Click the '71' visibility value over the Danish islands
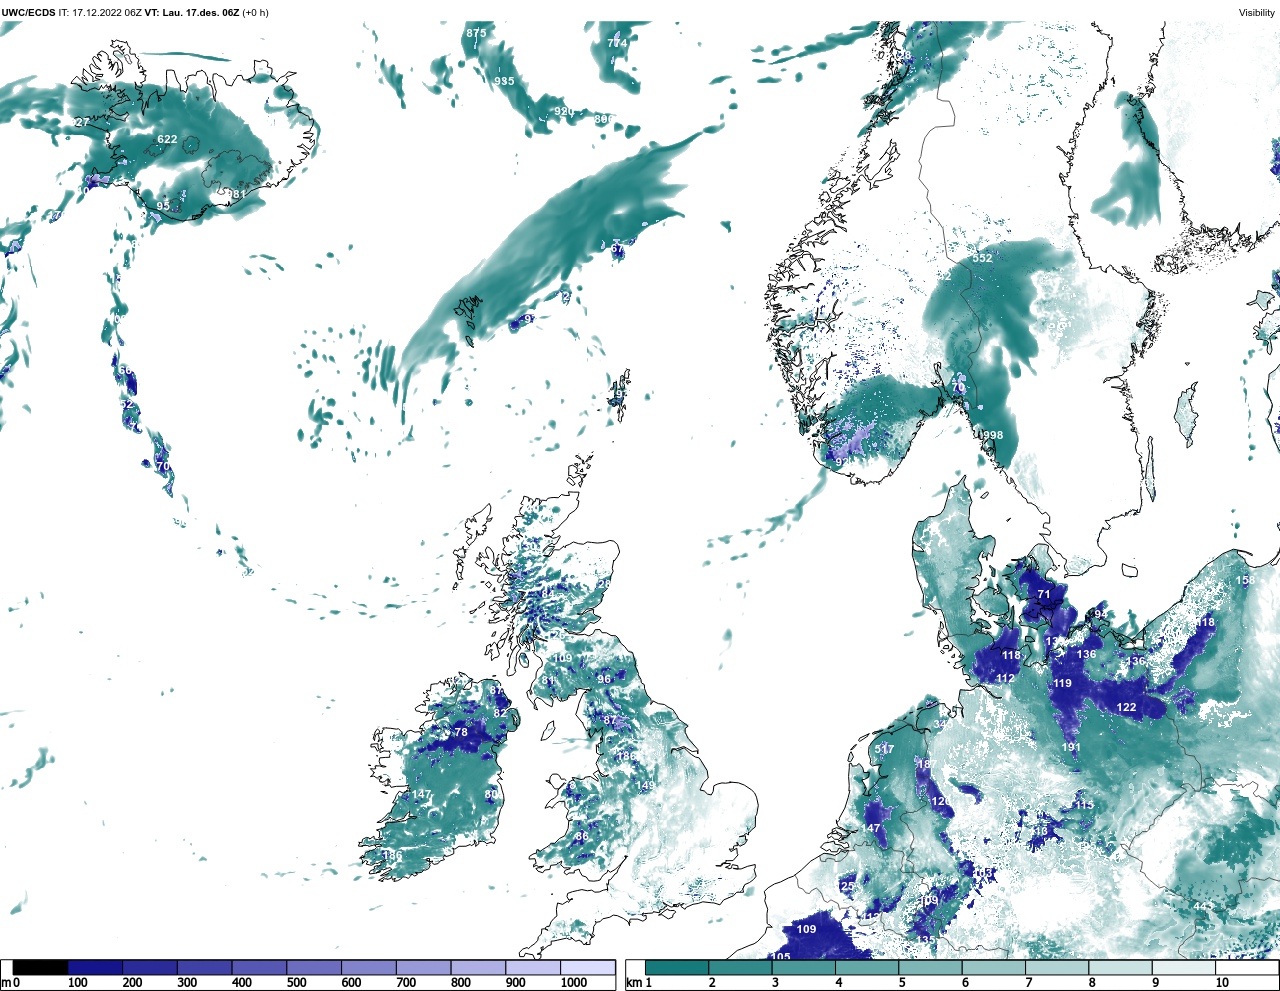Viewport: 1280px width, 991px height. coord(1044,594)
